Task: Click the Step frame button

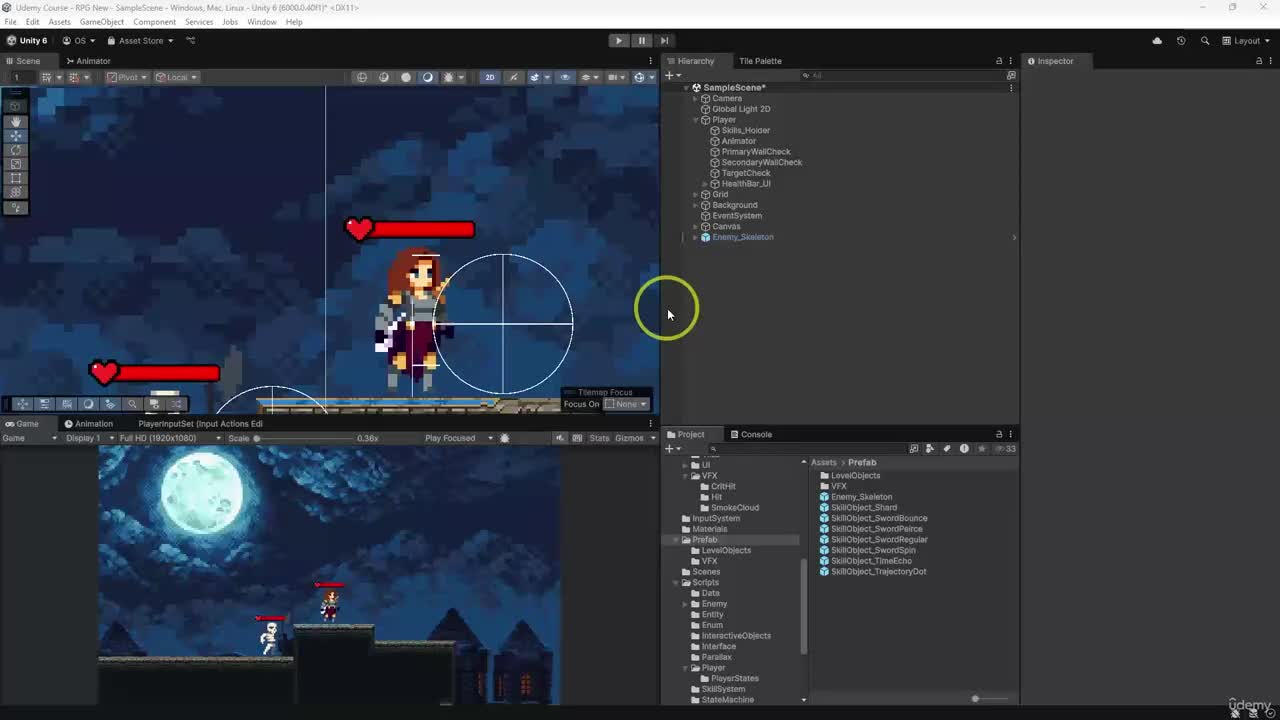Action: click(664, 41)
